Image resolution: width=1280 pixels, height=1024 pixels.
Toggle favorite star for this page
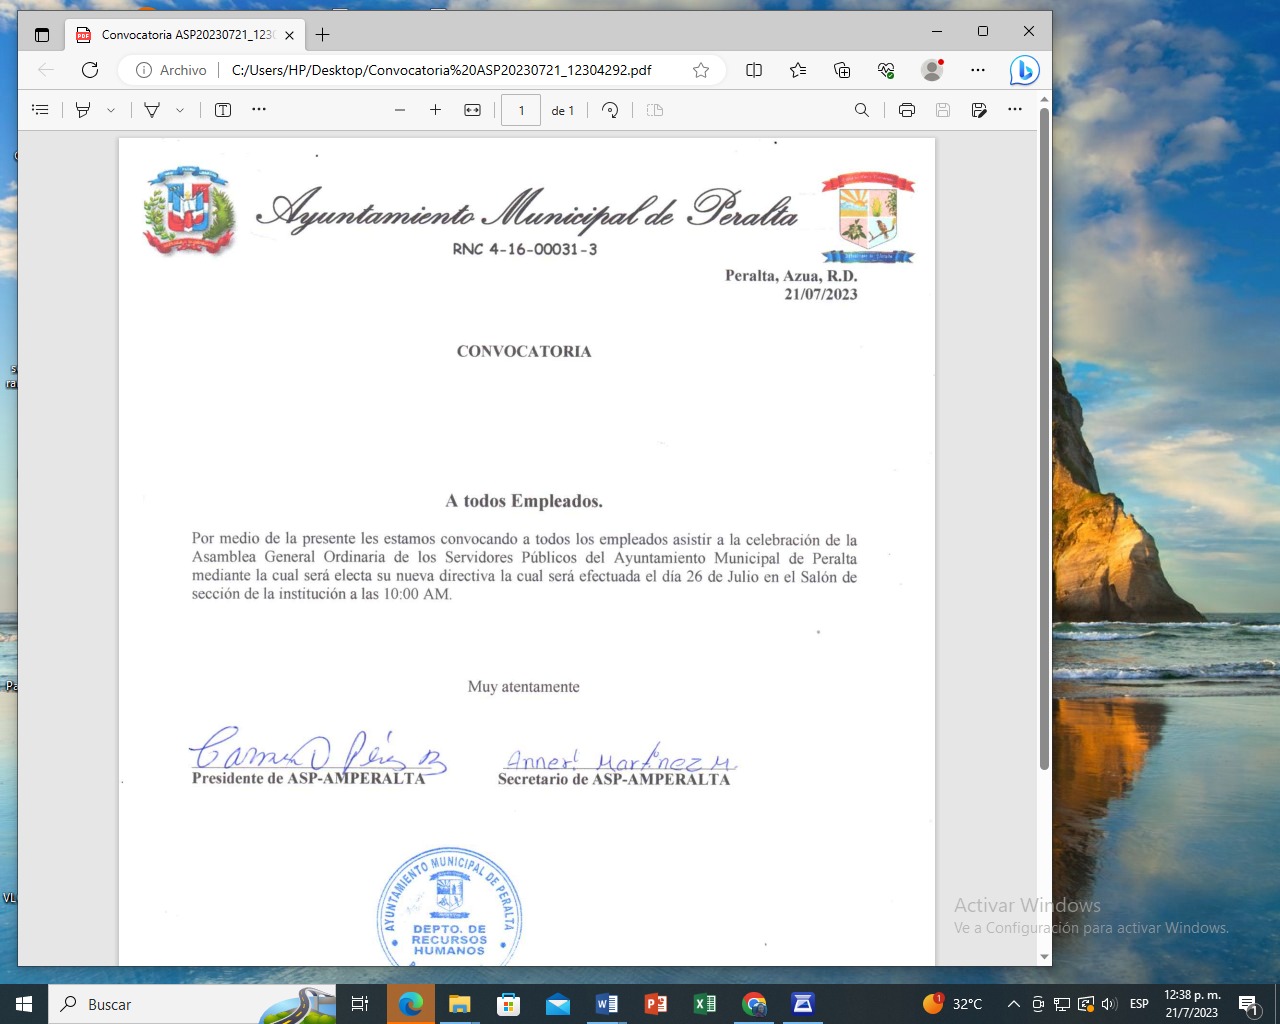pos(701,70)
